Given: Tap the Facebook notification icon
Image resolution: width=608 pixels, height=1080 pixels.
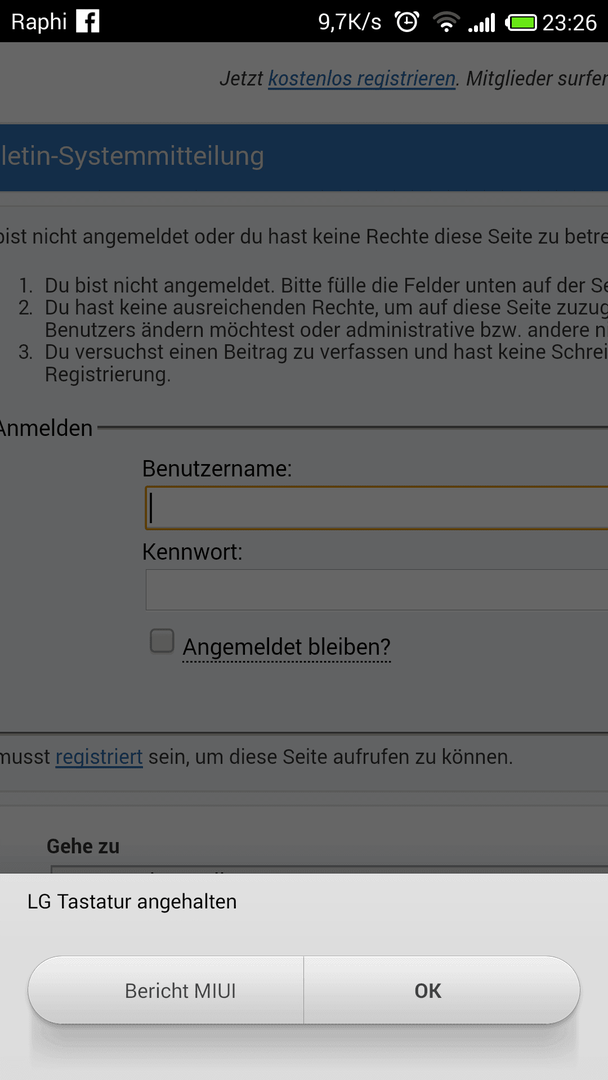Looking at the screenshot, I should 87,21.
